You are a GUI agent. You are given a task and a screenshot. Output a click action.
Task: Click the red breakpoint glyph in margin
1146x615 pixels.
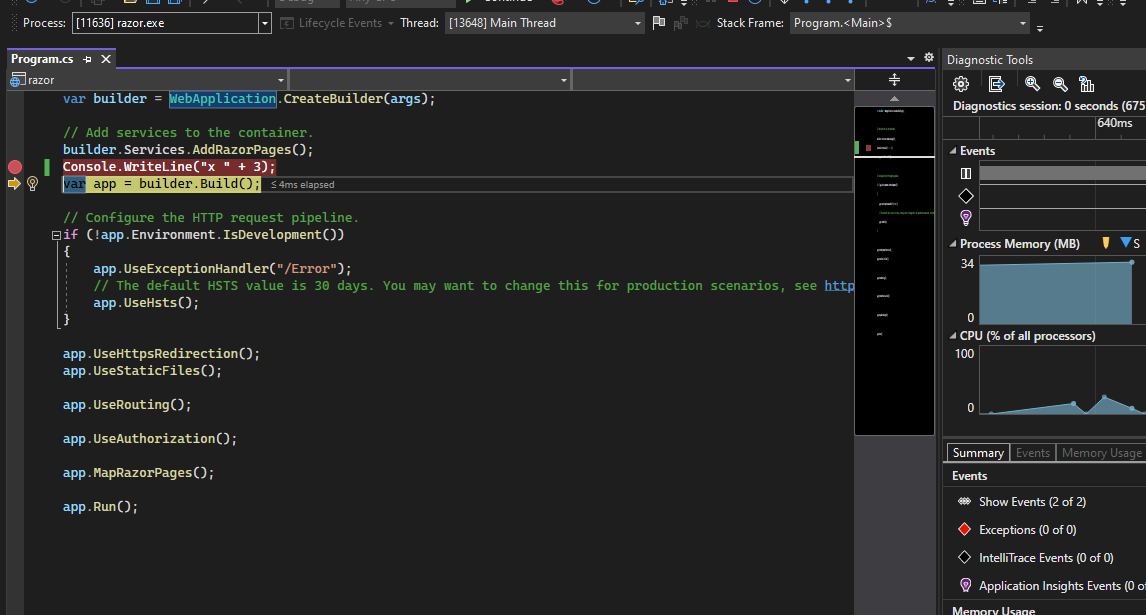pyautogui.click(x=15, y=167)
